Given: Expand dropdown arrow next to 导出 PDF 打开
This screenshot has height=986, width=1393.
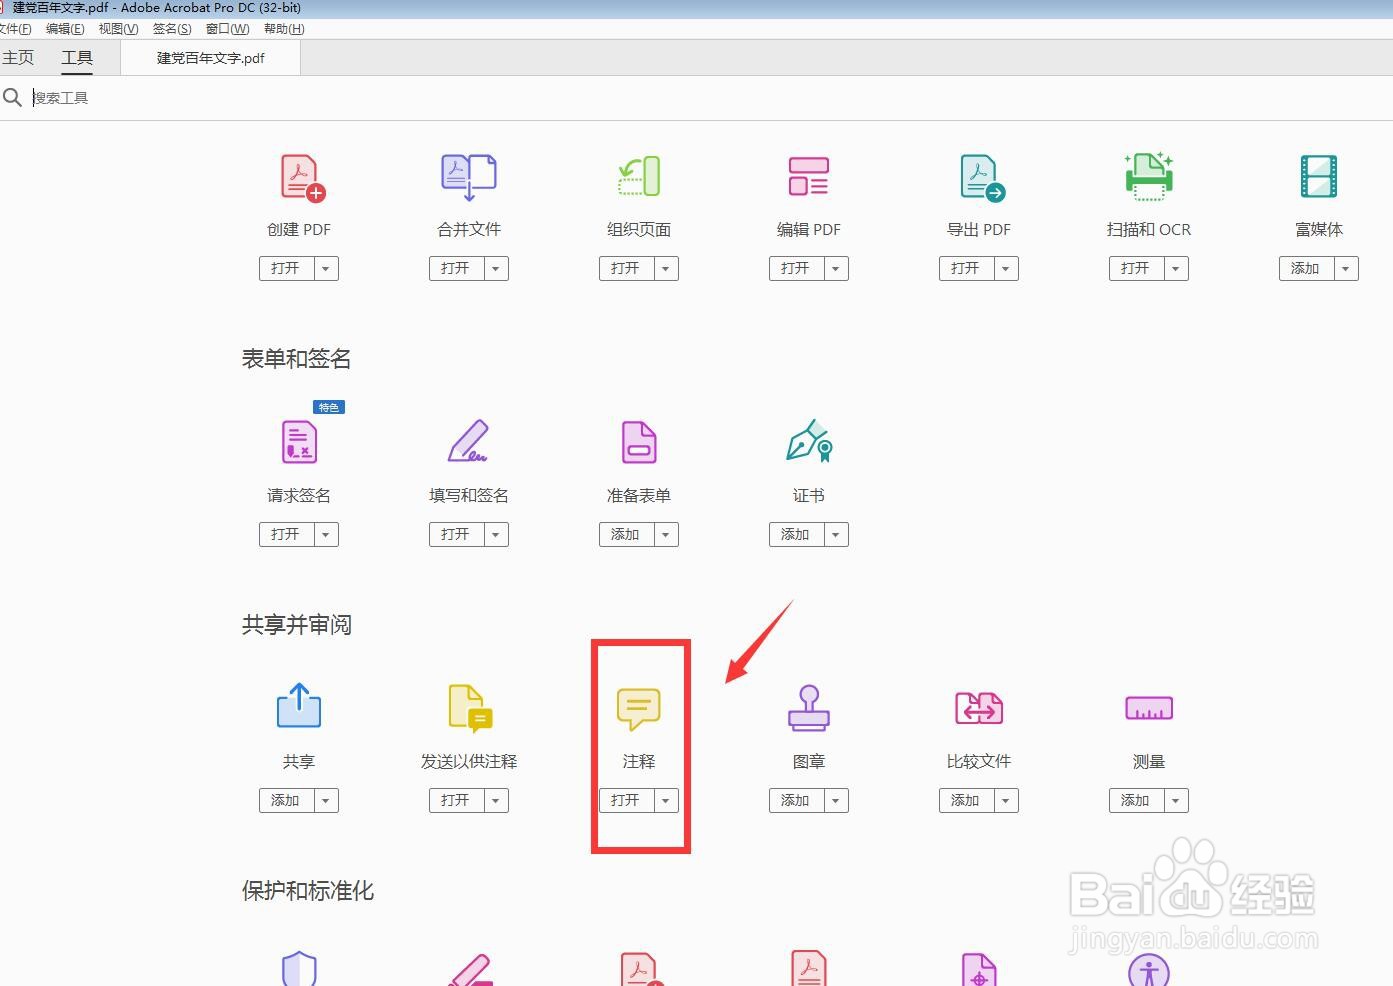Looking at the screenshot, I should pyautogui.click(x=1006, y=269).
